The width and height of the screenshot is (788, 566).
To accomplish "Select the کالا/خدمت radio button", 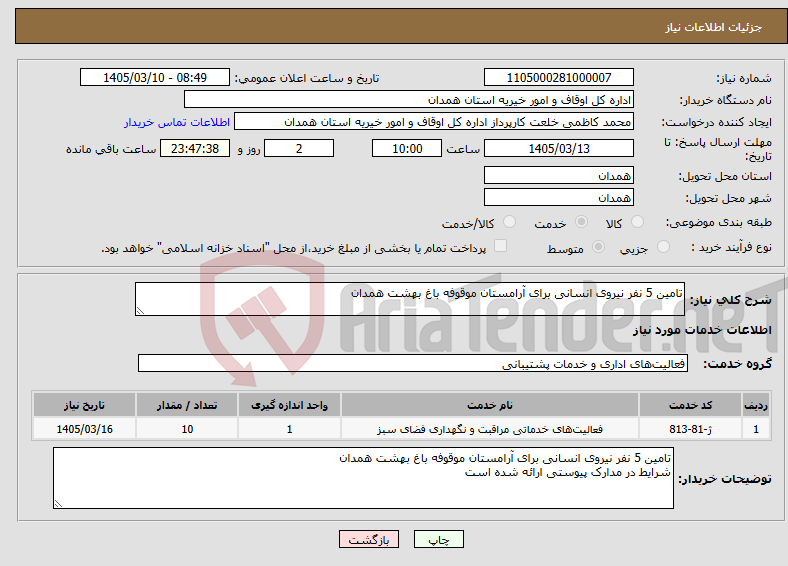I will pyautogui.click(x=510, y=222).
